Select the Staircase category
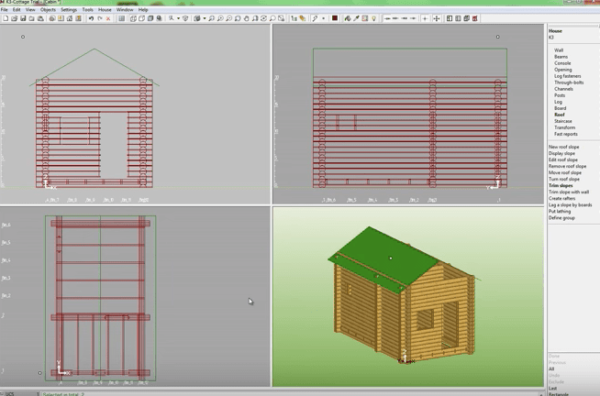 [563, 121]
